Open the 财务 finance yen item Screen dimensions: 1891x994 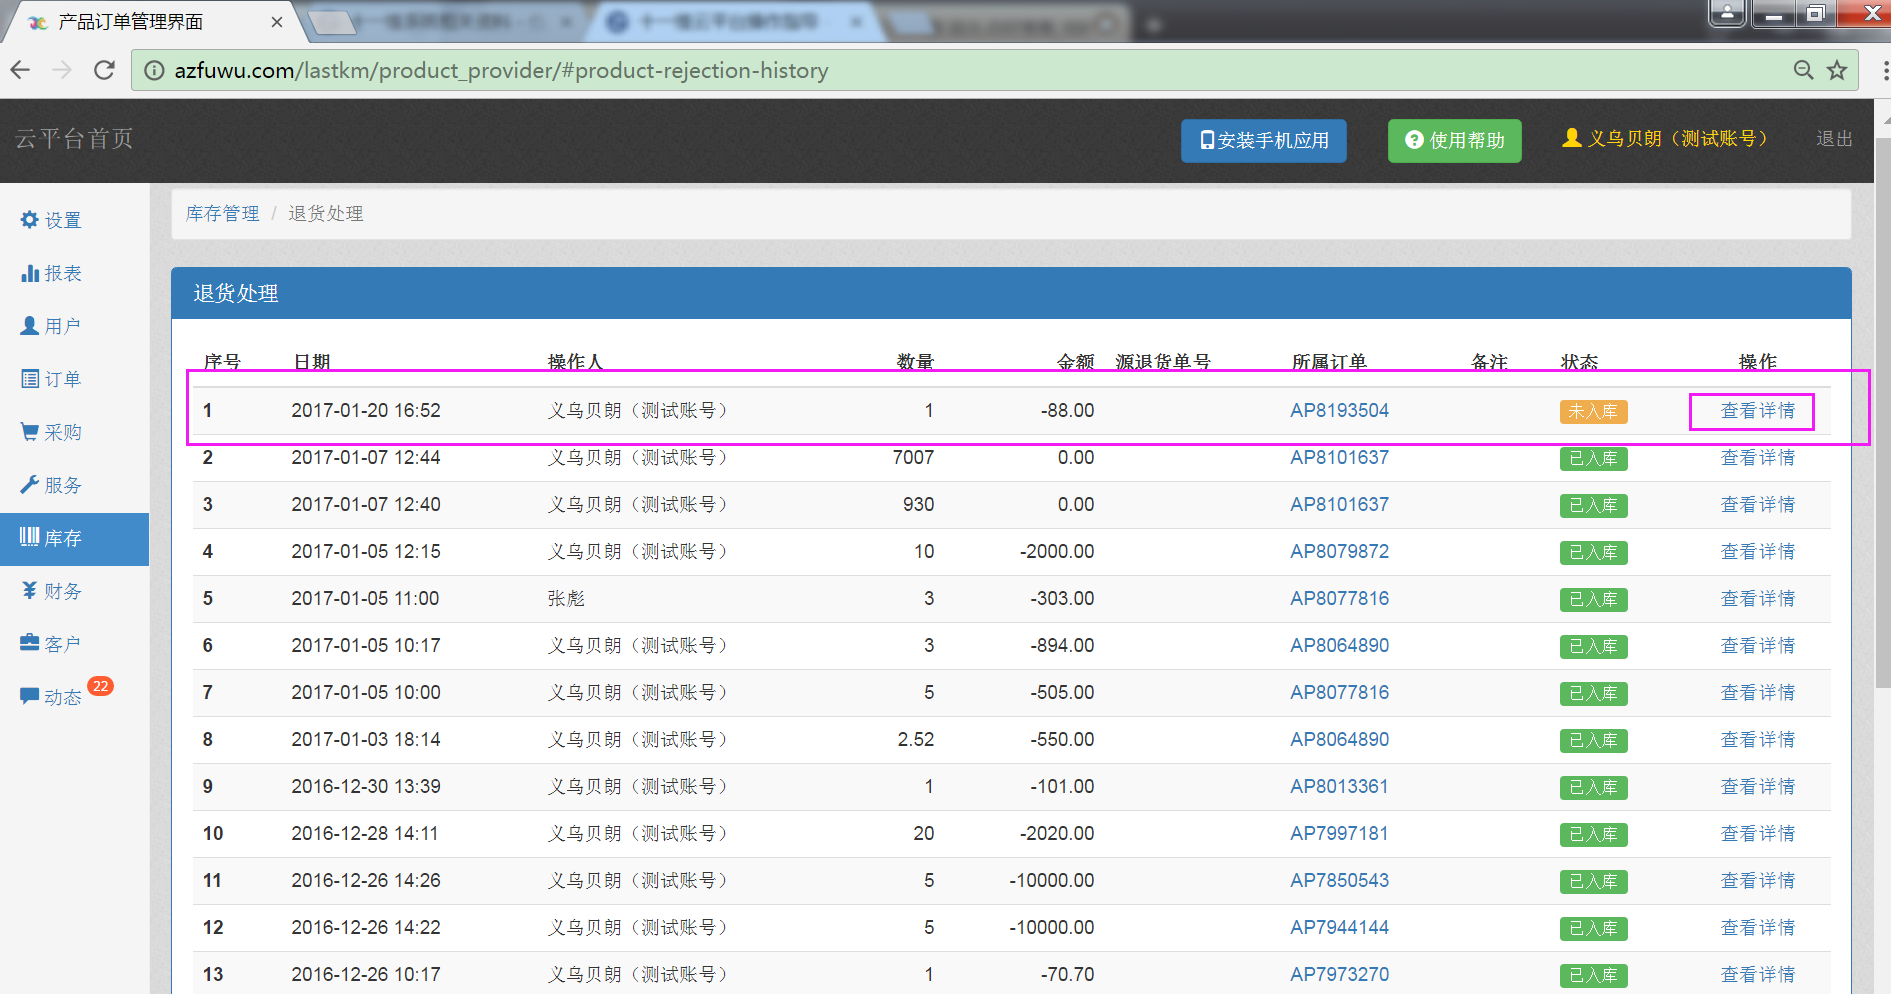[x=51, y=591]
